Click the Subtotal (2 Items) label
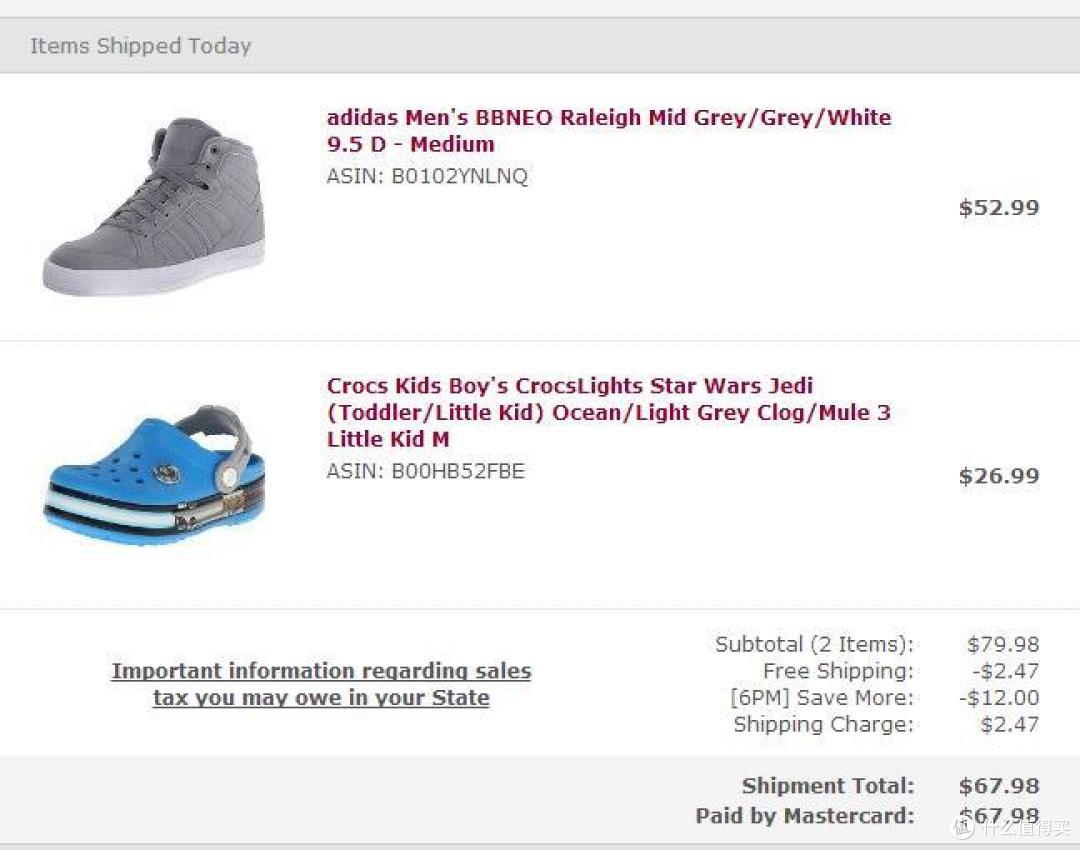Viewport: 1080px width, 850px height. coord(814,644)
